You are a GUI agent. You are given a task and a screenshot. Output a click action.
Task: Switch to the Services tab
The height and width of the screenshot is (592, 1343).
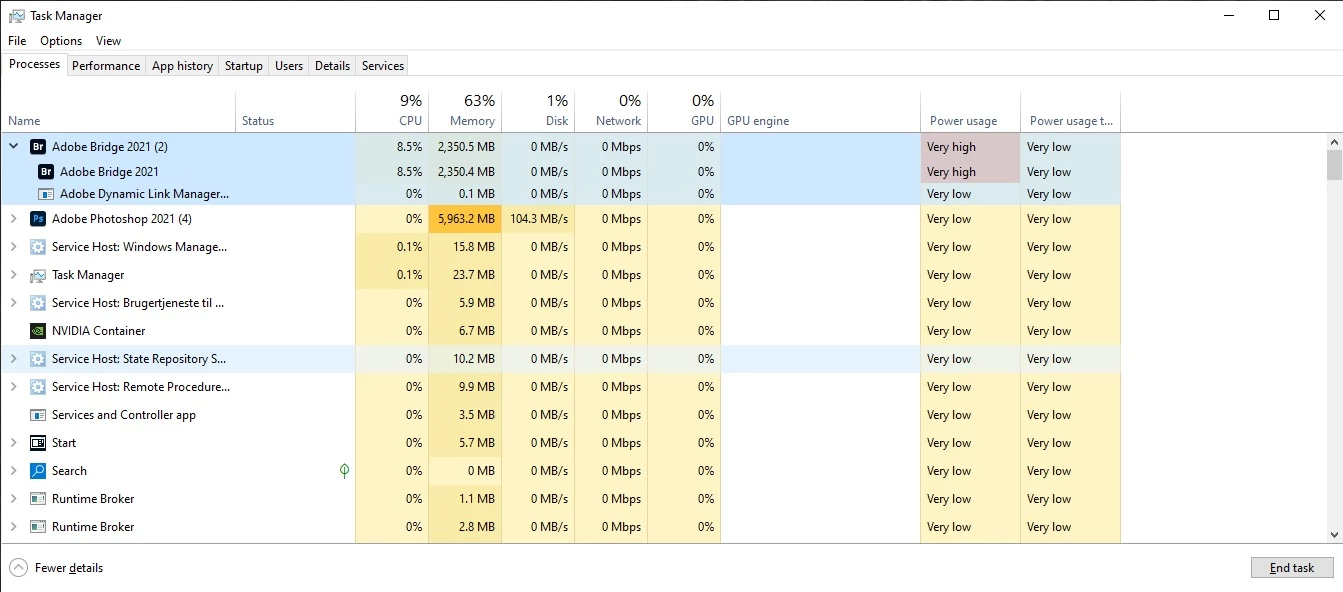pyautogui.click(x=383, y=65)
